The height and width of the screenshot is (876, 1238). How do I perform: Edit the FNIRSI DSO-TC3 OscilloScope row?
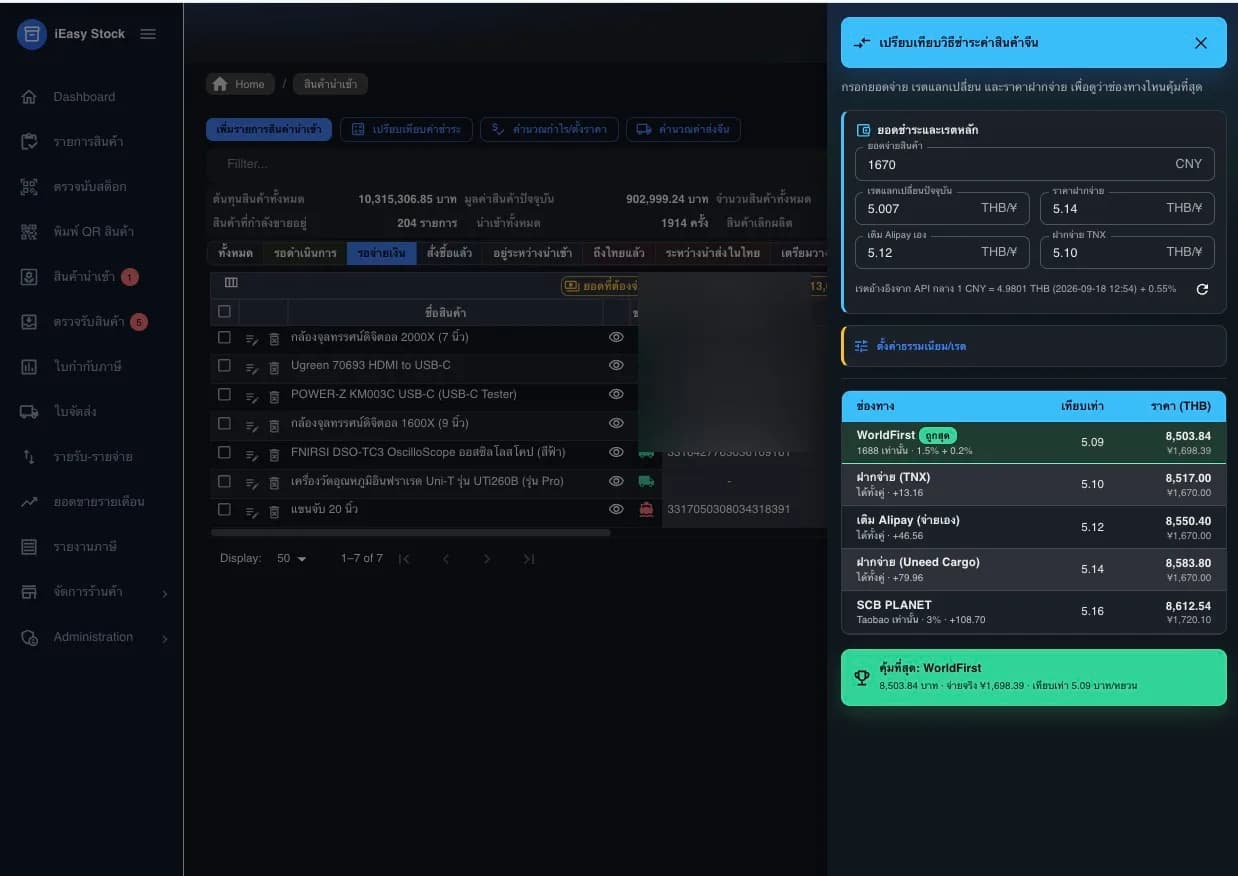[252, 454]
